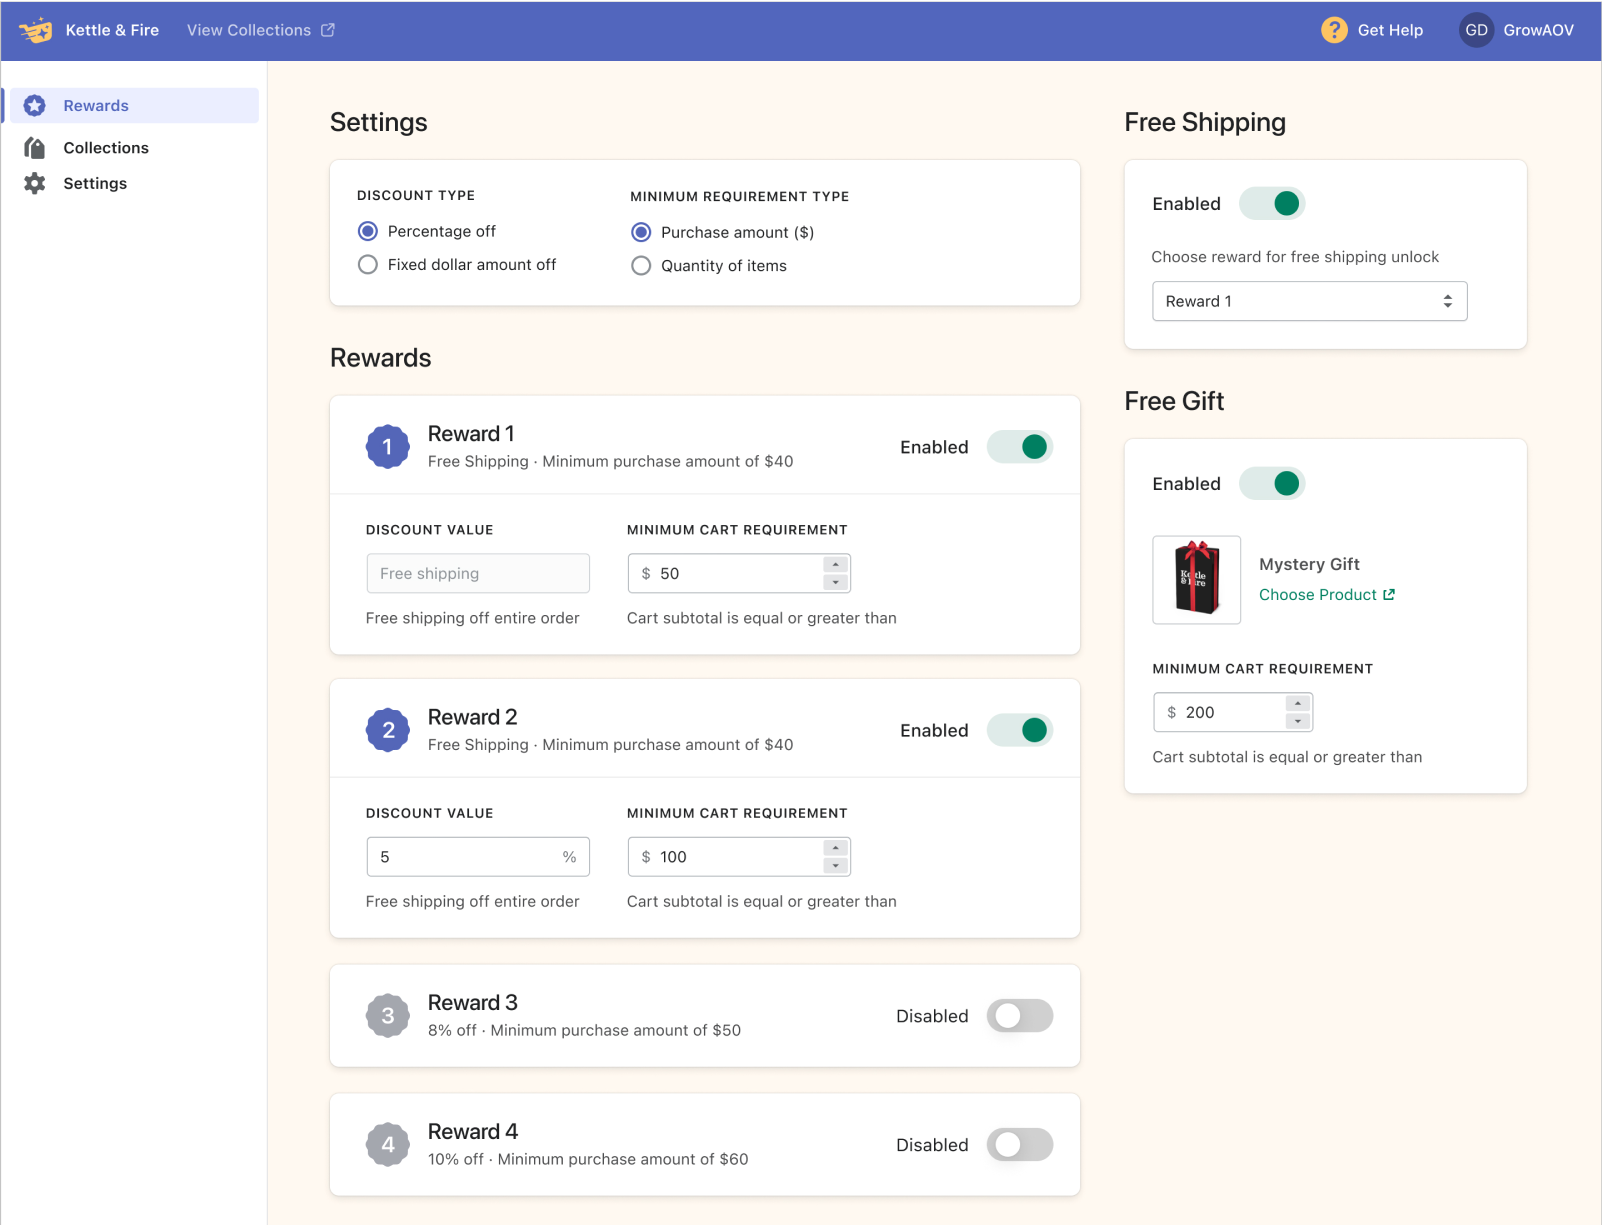Image resolution: width=1602 pixels, height=1225 pixels.
Task: Increase the Free Gift minimum cart amount
Action: [x=1298, y=703]
